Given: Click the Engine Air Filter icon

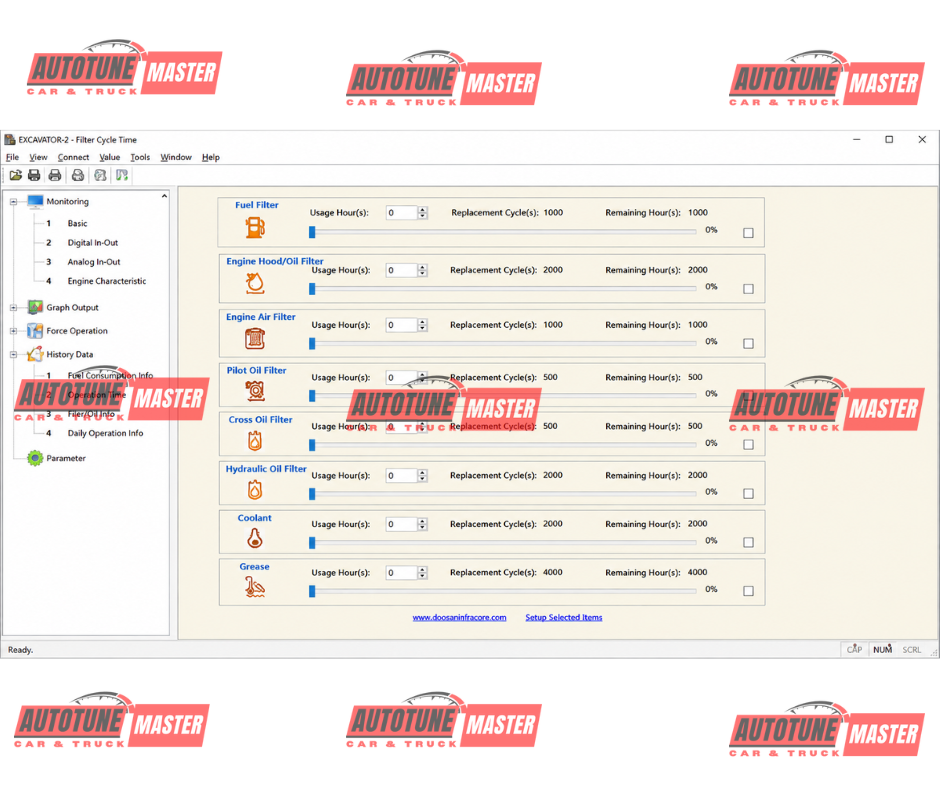Looking at the screenshot, I should click(x=255, y=339).
